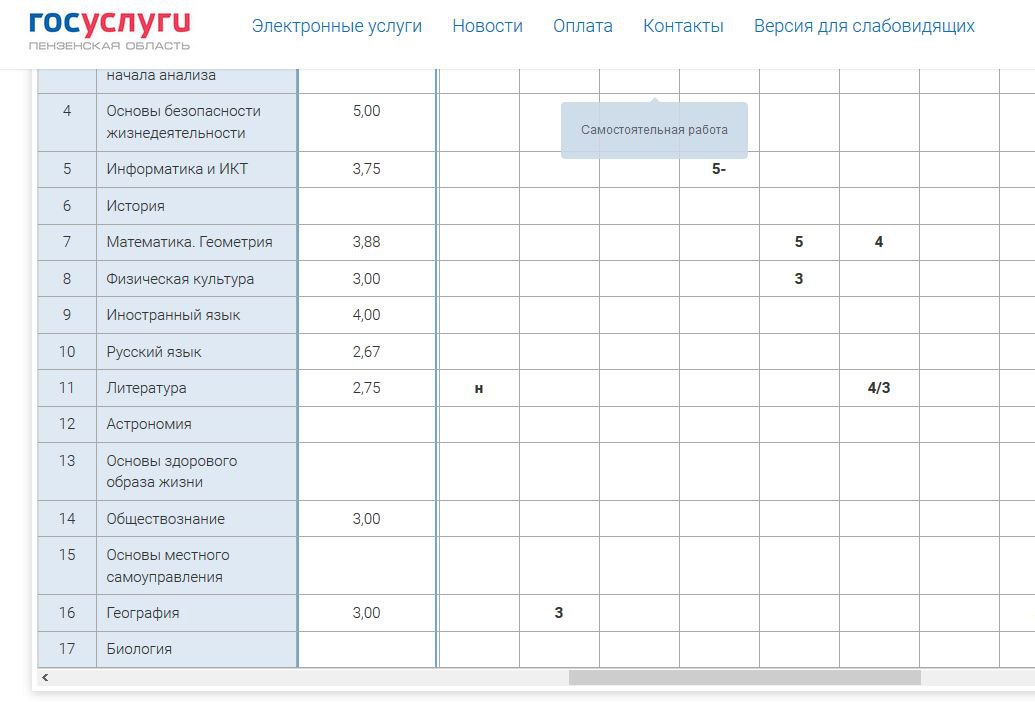
Task: Select the Русский язык subject row
Action: pyautogui.click(x=154, y=352)
